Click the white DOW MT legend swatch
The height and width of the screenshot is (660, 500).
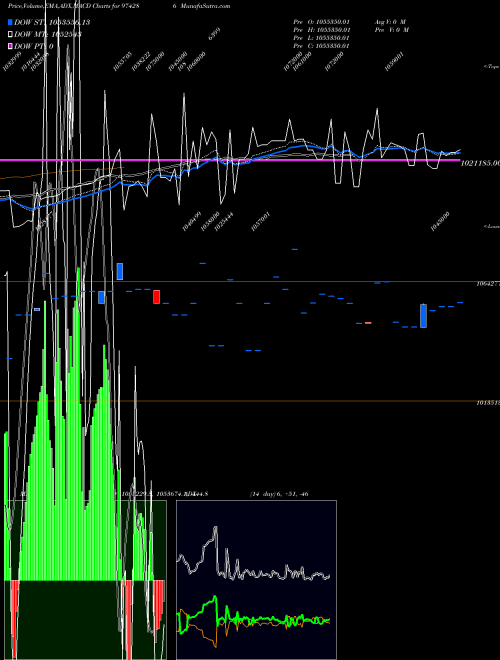tap(10, 34)
